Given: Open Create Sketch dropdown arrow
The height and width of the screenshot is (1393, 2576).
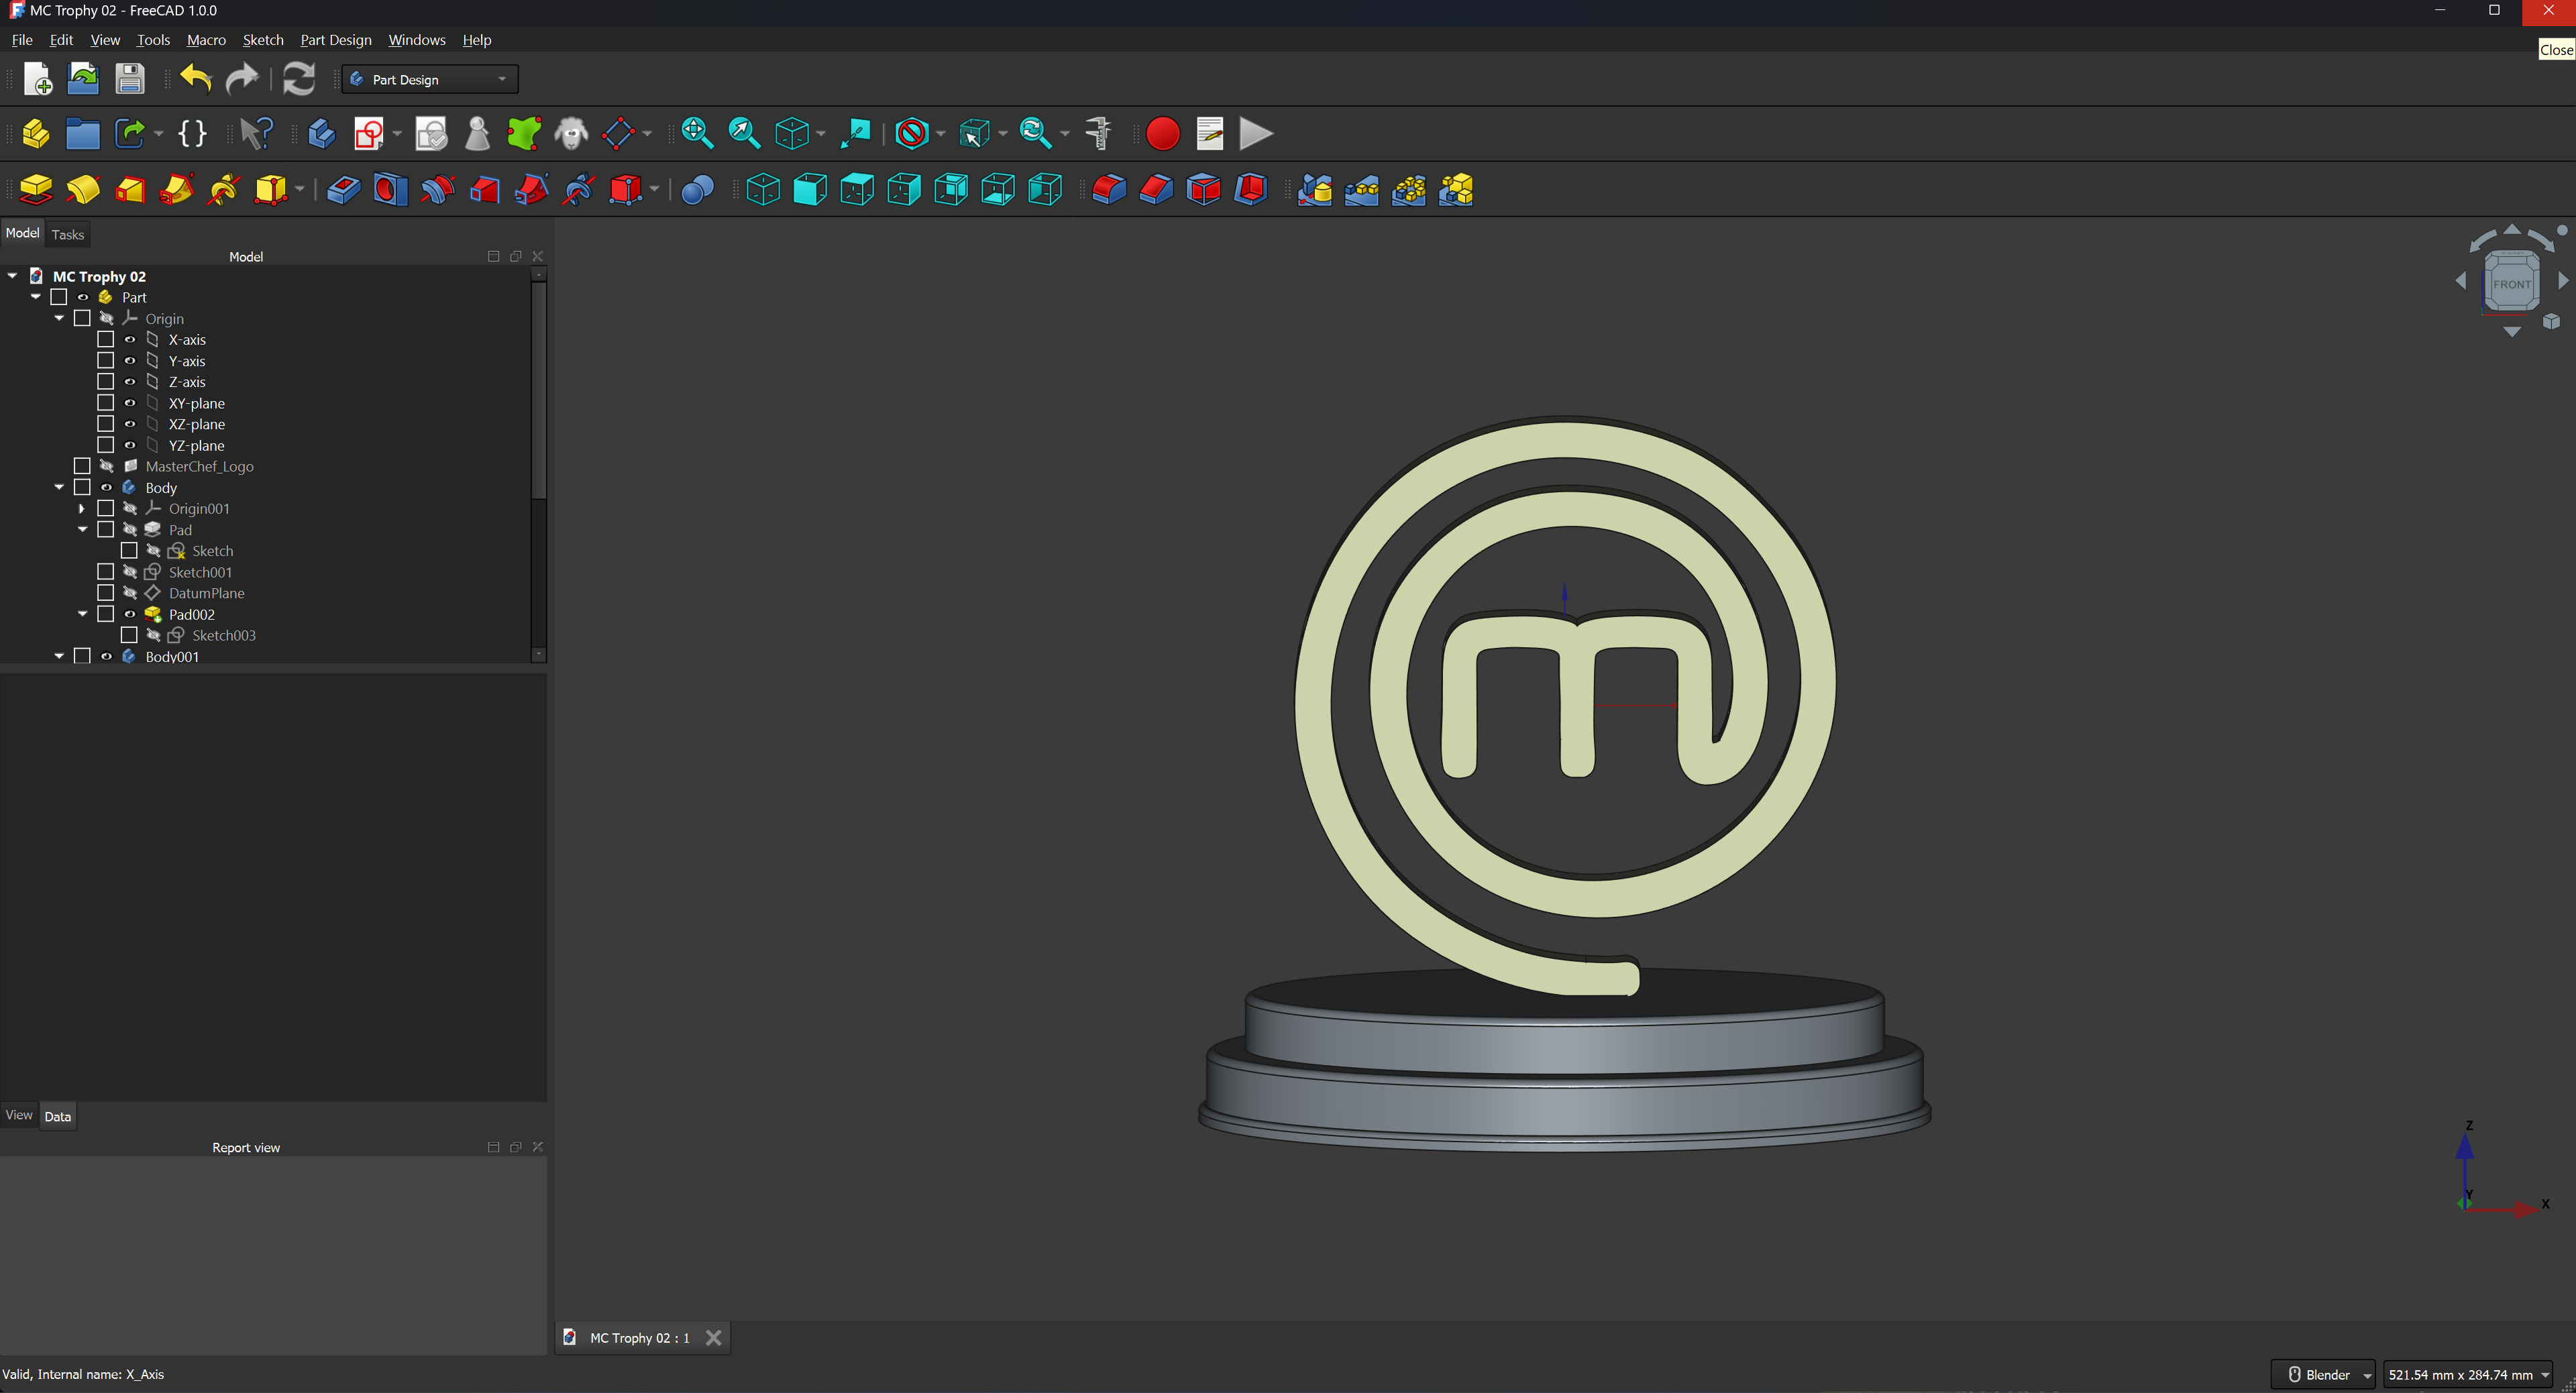Looking at the screenshot, I should coord(397,133).
